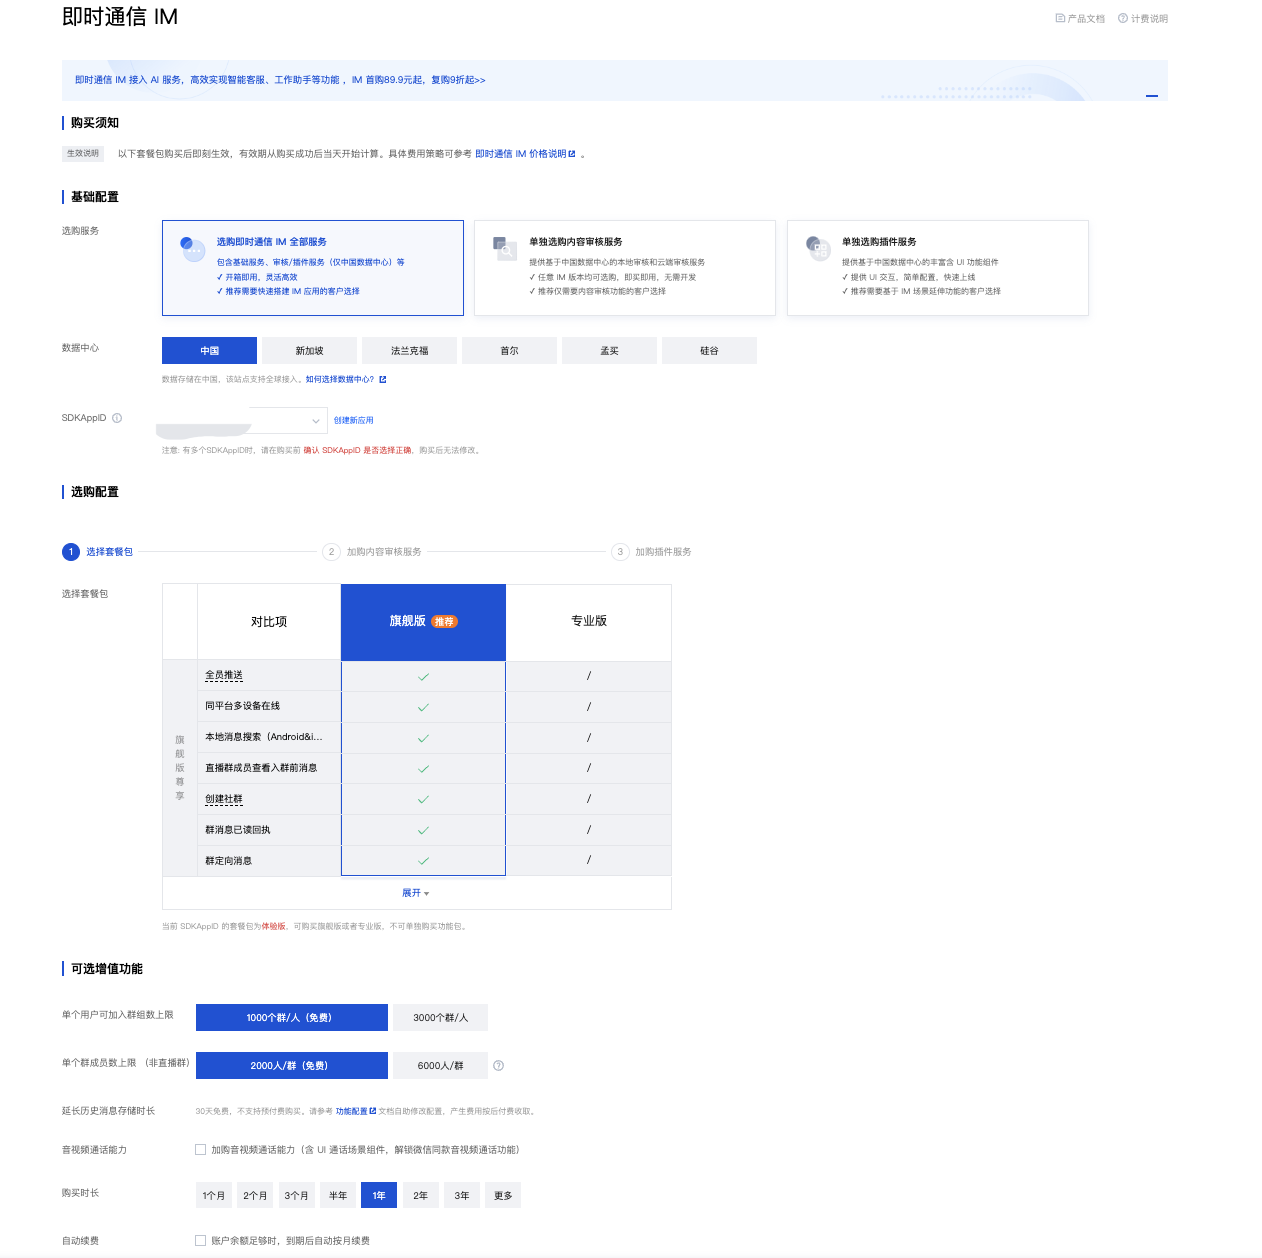Select the 旗舰版 package column

pos(423,622)
